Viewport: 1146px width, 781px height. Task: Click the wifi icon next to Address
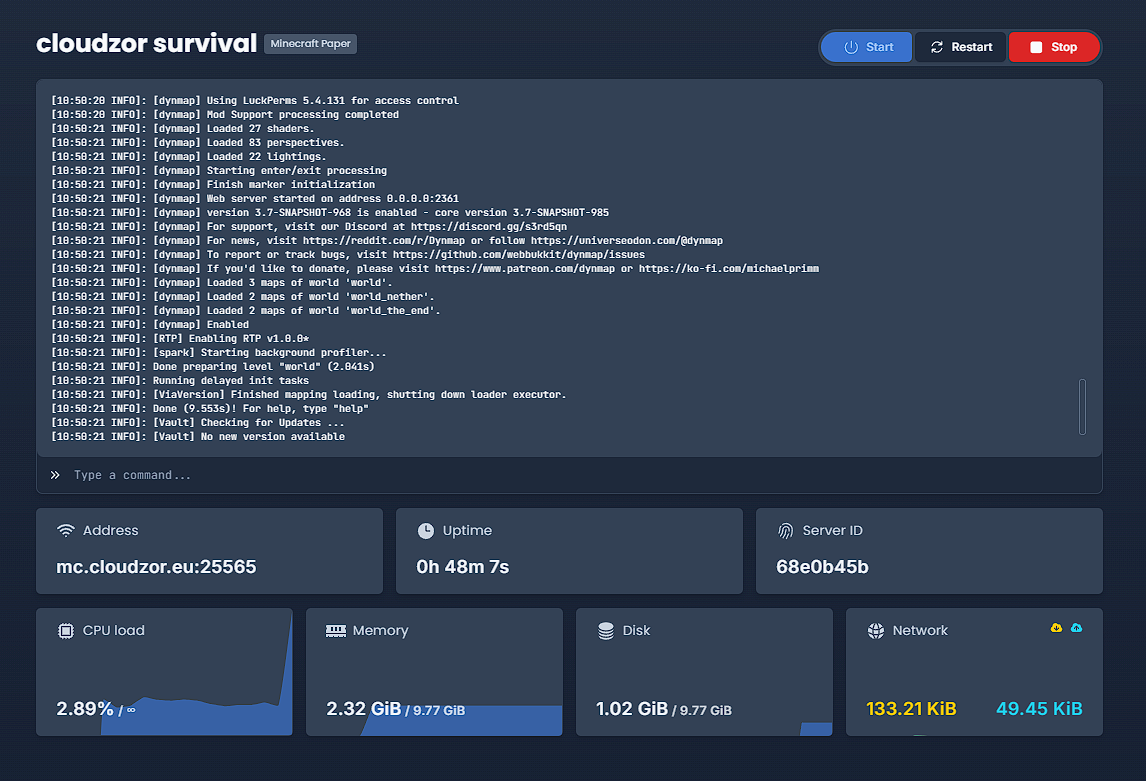click(66, 530)
